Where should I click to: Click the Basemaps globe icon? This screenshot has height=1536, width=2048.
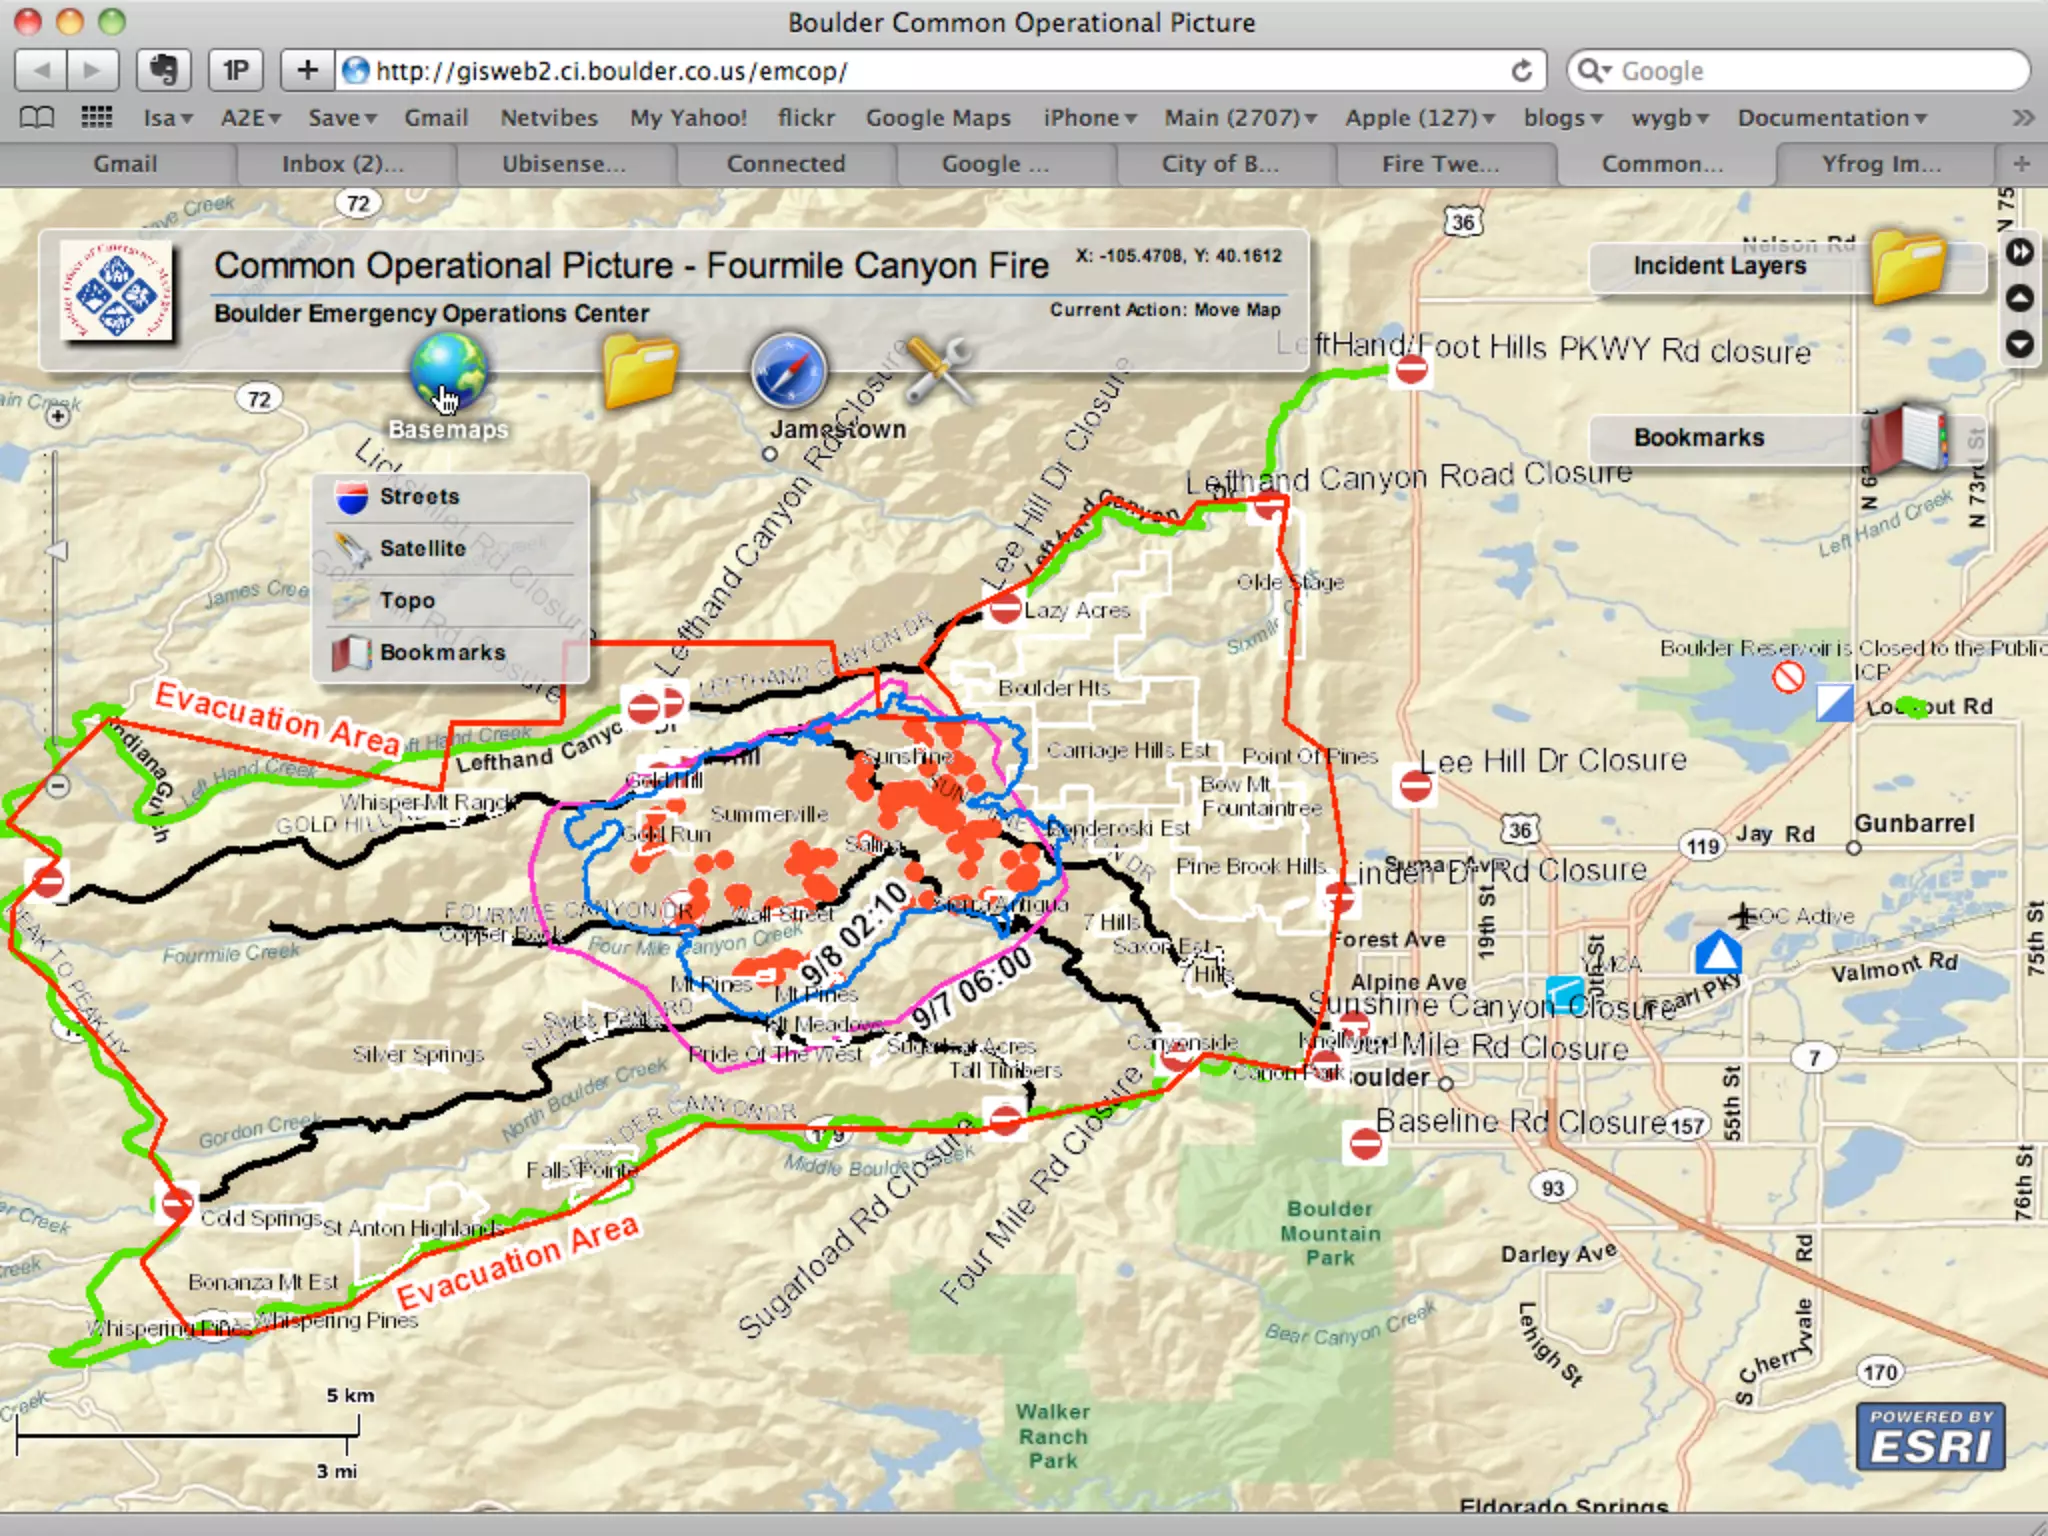447,371
